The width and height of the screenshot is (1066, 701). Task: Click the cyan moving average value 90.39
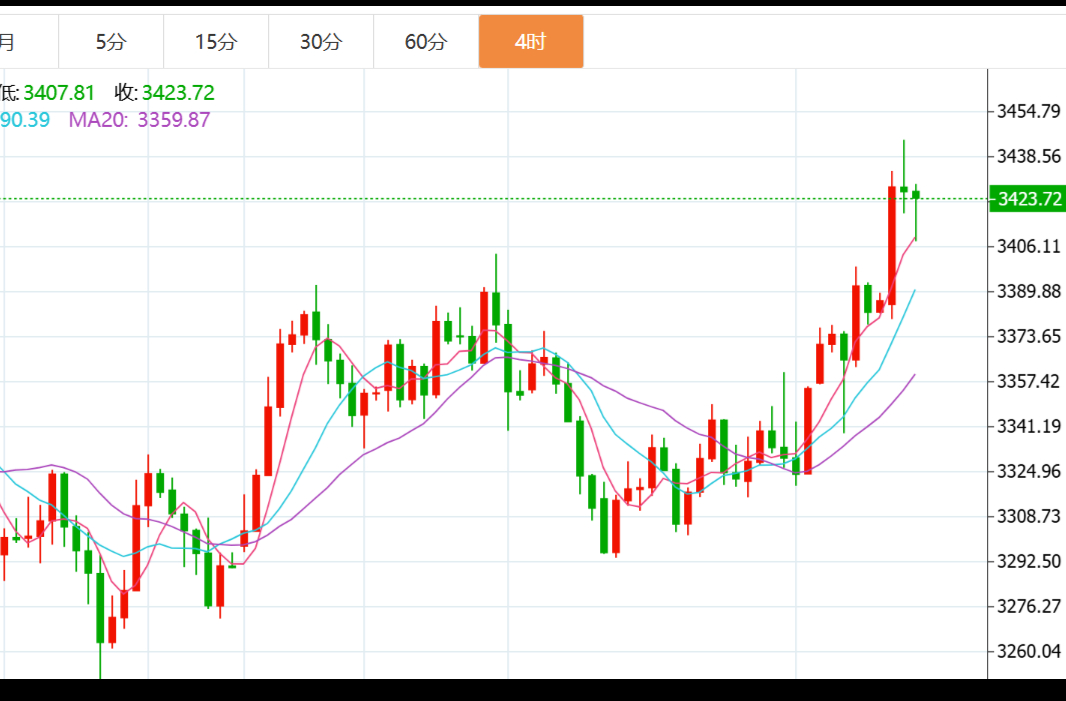[x=24, y=120]
